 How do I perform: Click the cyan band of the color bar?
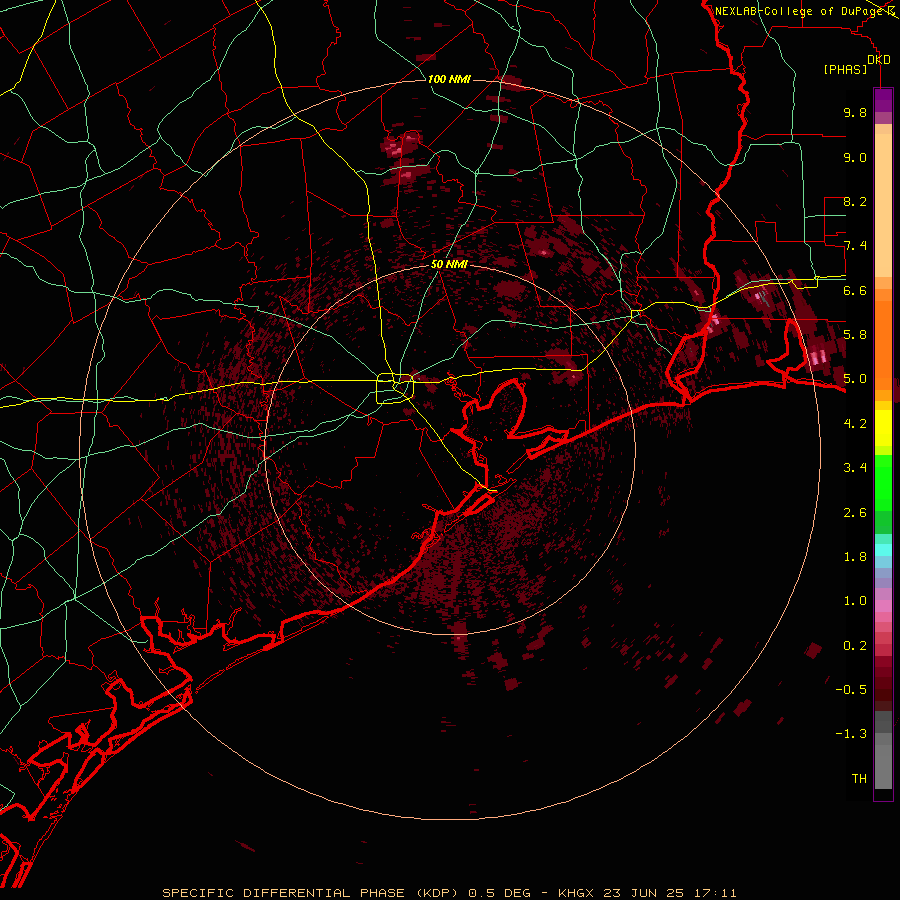coord(883,550)
